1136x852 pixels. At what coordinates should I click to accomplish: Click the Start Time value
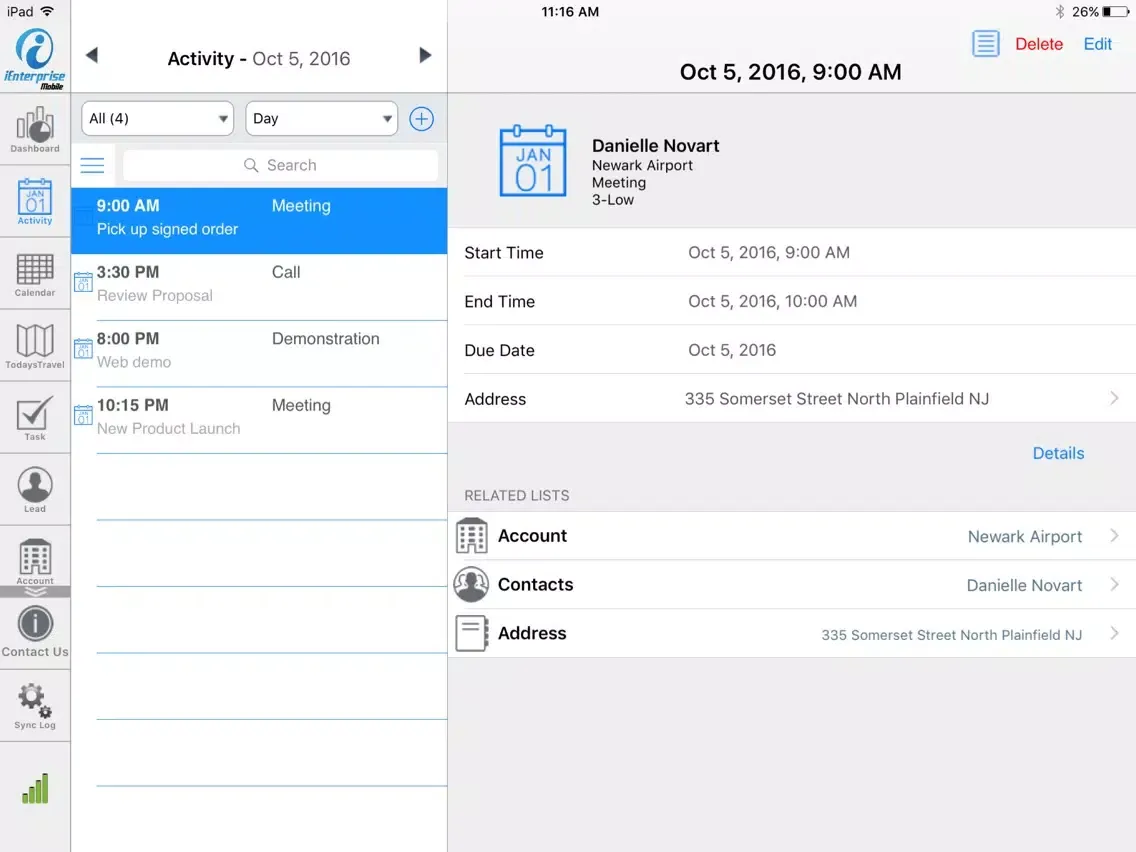point(769,253)
